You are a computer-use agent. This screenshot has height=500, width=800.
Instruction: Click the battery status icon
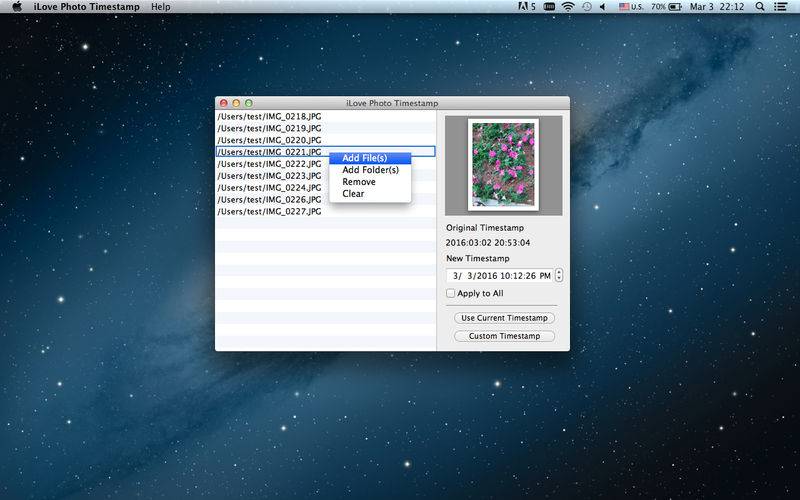pos(676,7)
